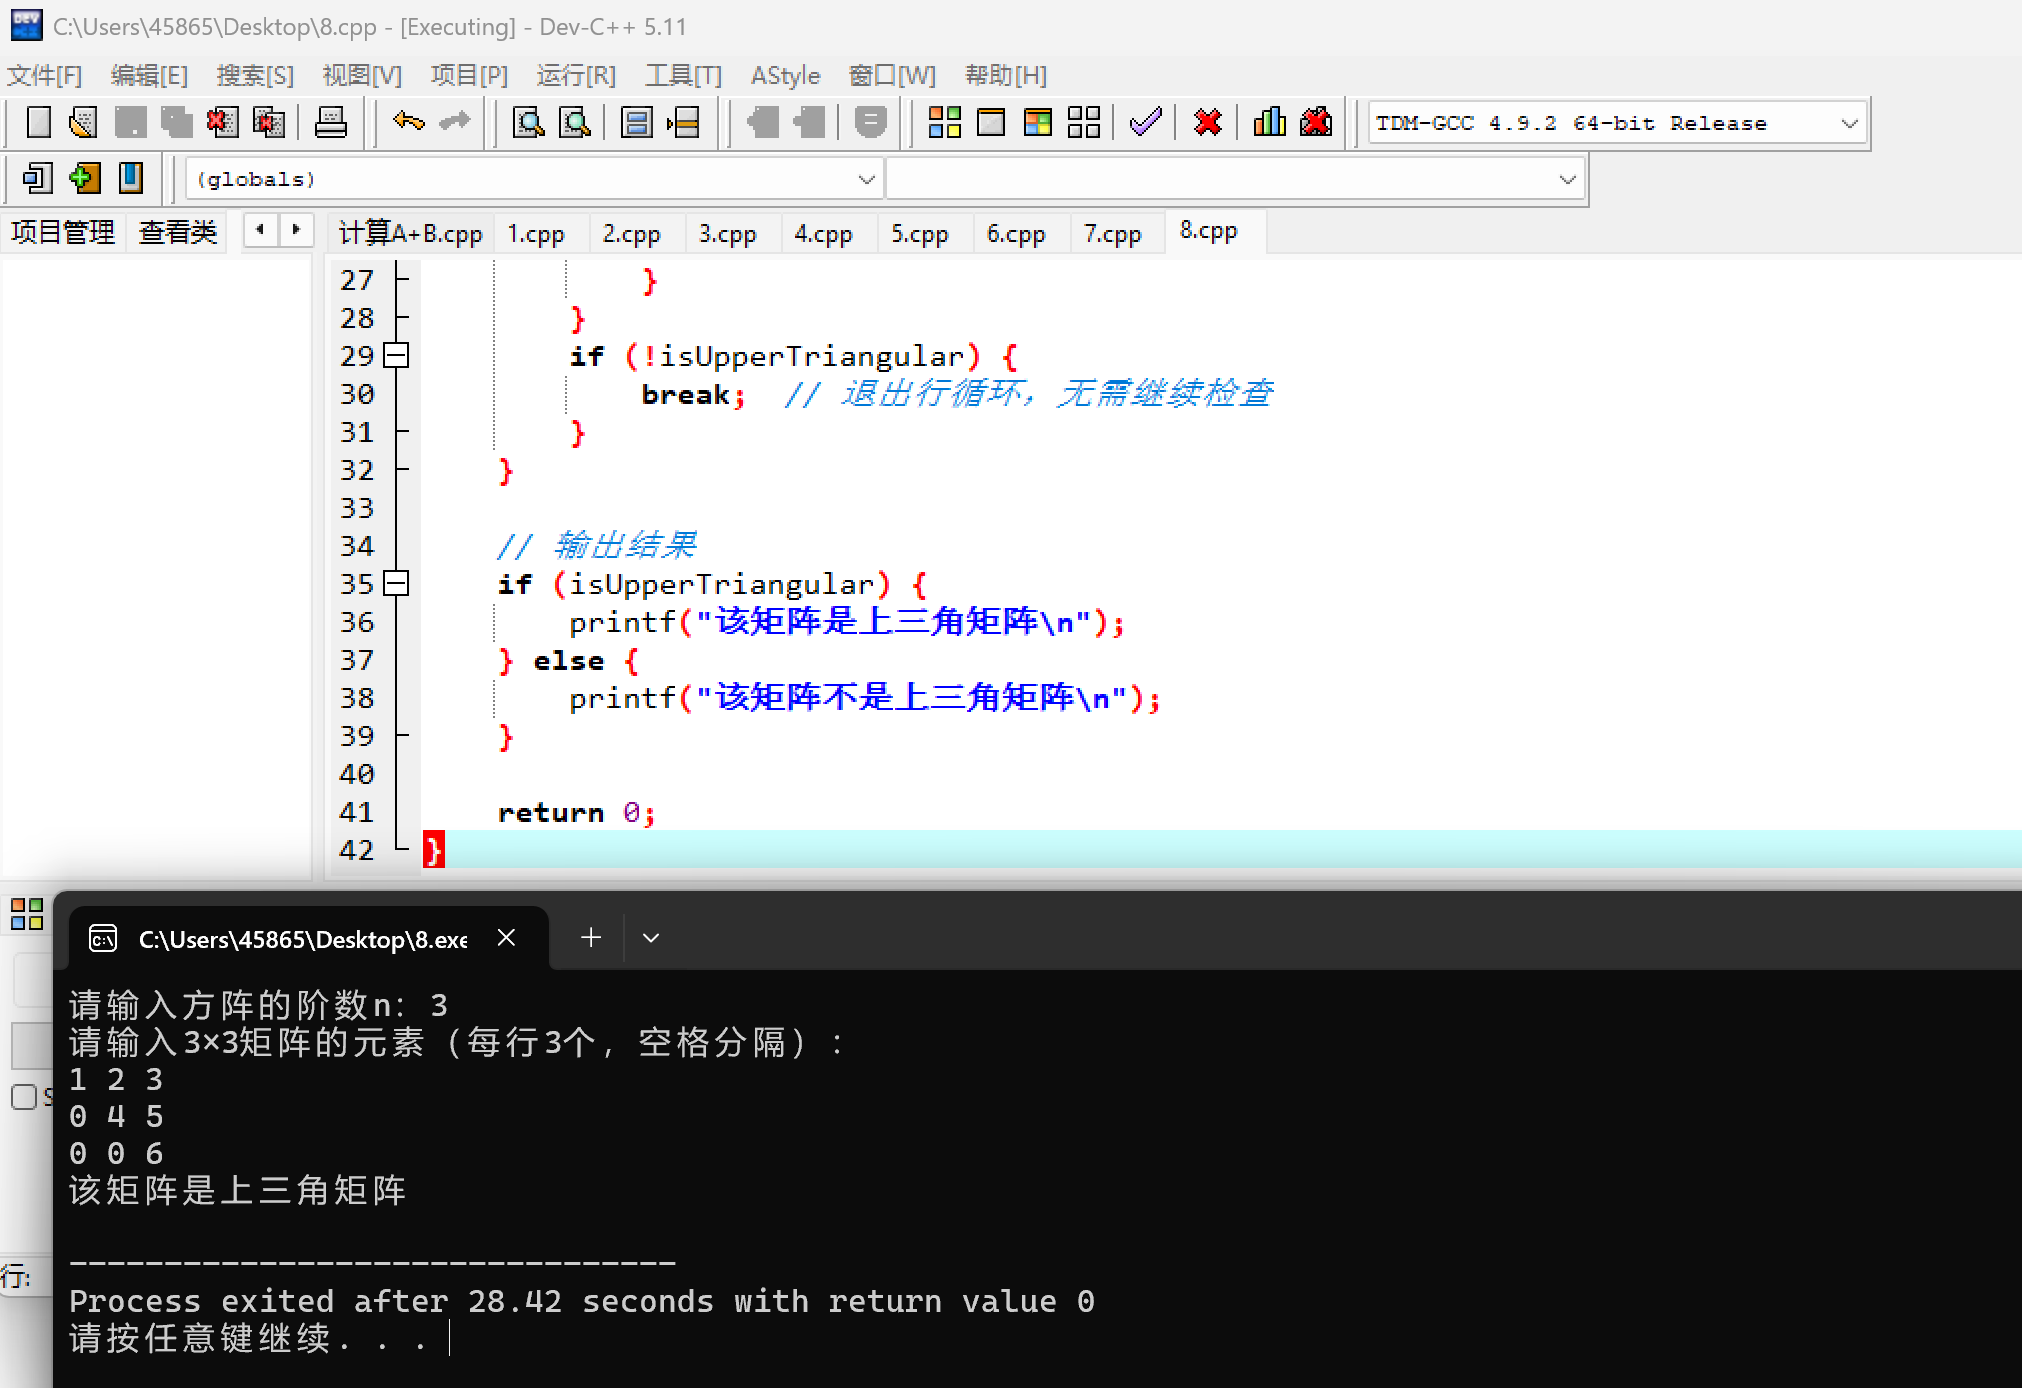
Task: Click the Run icon next to Compile
Action: tap(990, 123)
